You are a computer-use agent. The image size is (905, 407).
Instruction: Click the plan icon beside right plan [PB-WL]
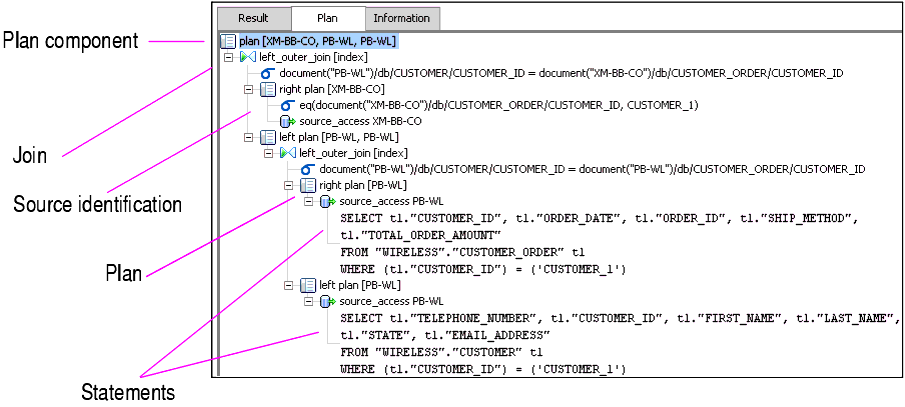click(x=308, y=185)
